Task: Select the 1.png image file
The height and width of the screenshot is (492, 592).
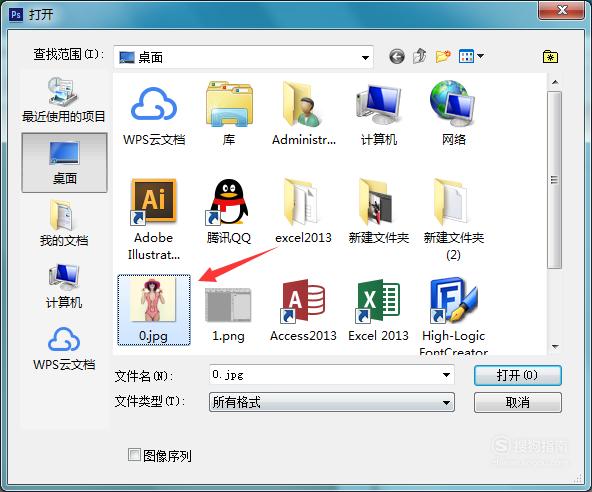Action: 228,314
